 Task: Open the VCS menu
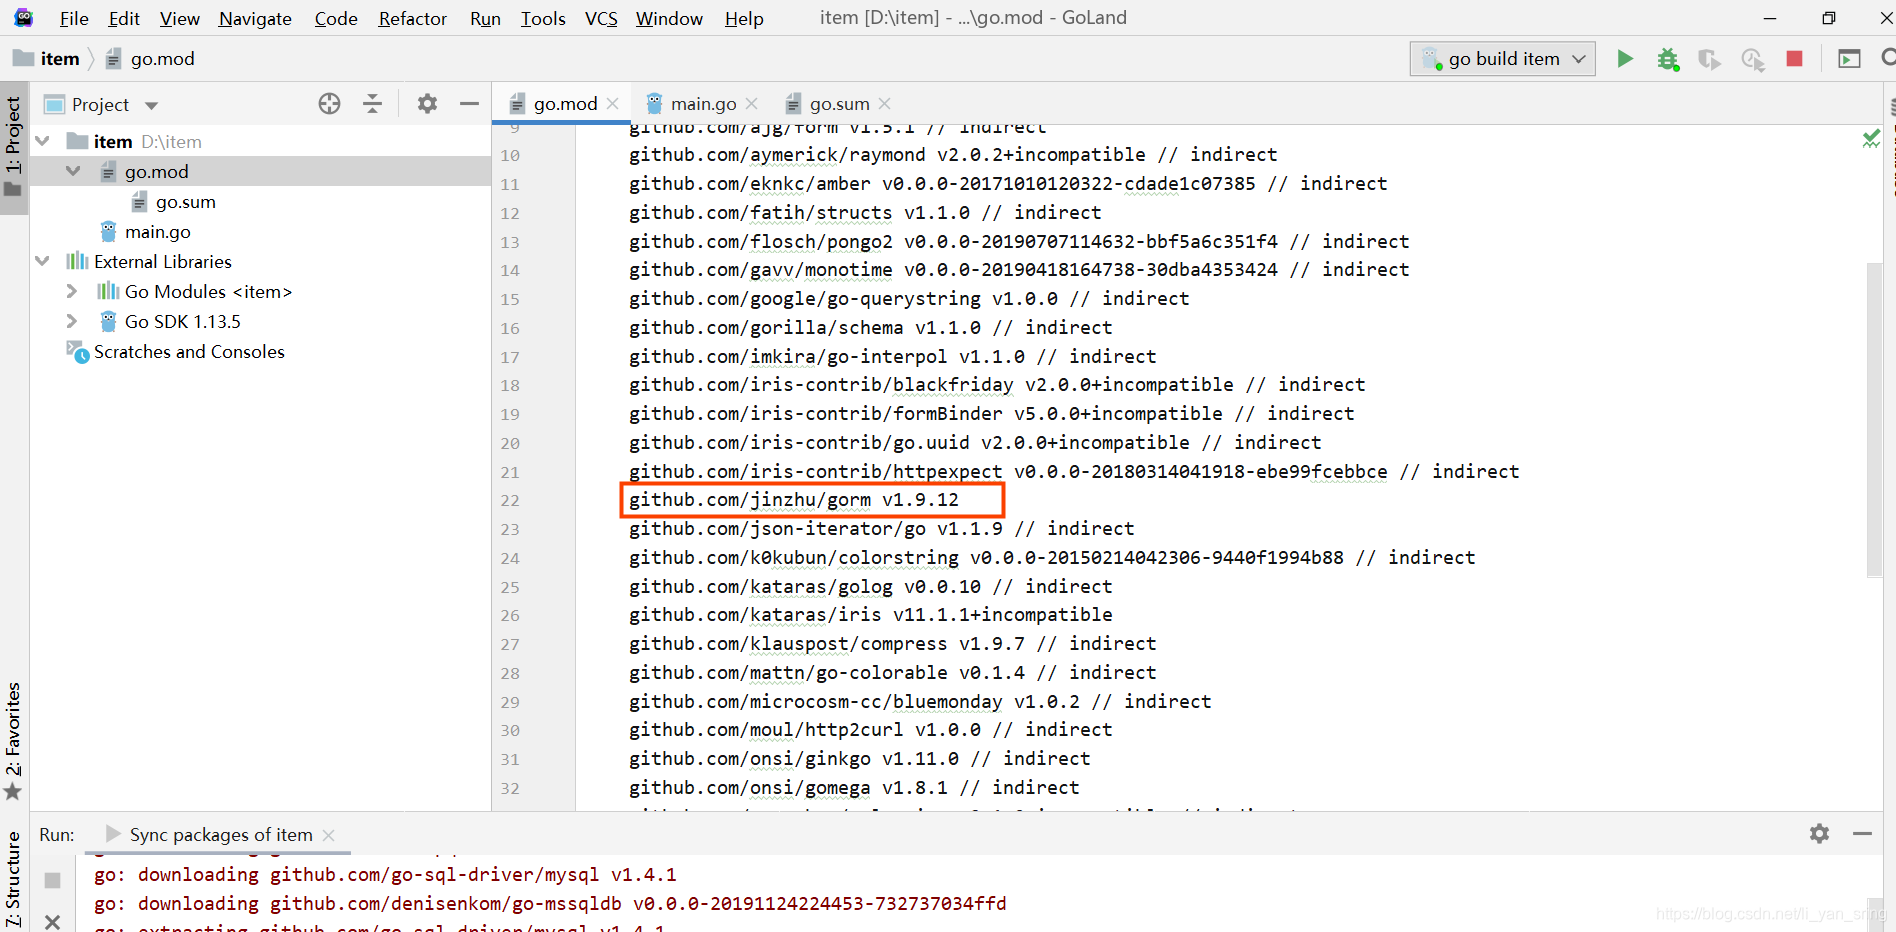pos(601,18)
